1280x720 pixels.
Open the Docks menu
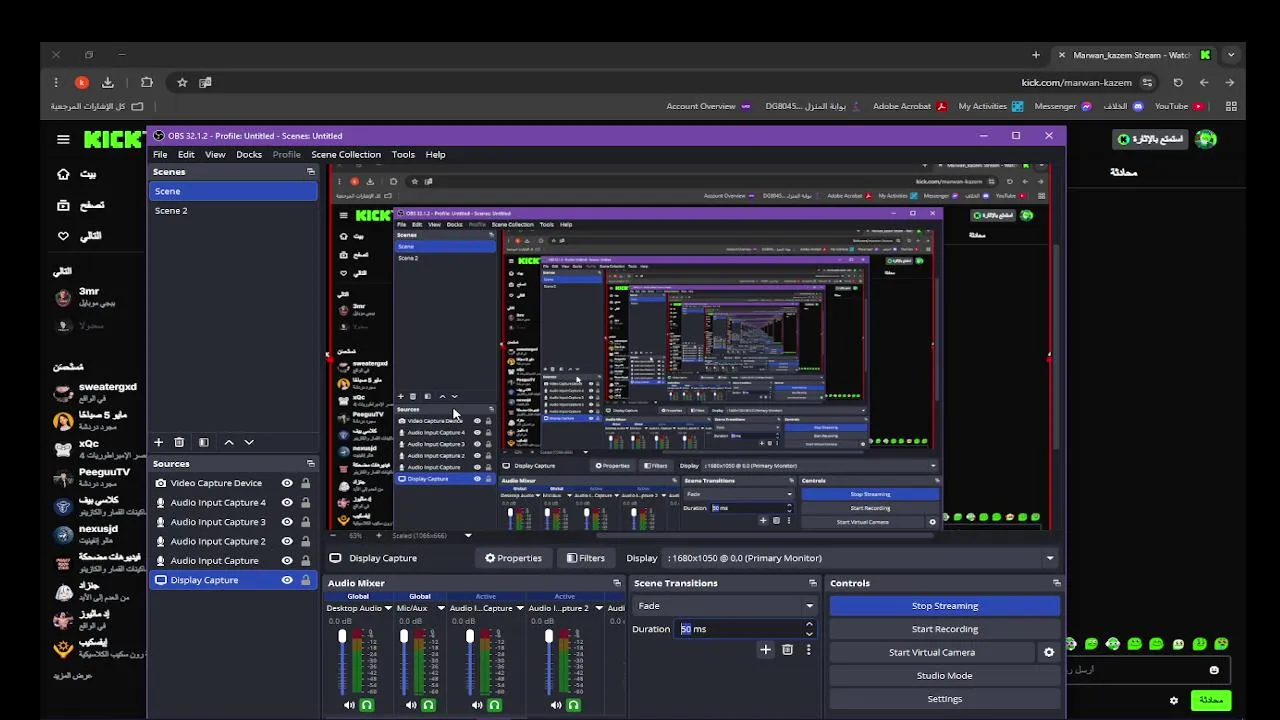[249, 155]
